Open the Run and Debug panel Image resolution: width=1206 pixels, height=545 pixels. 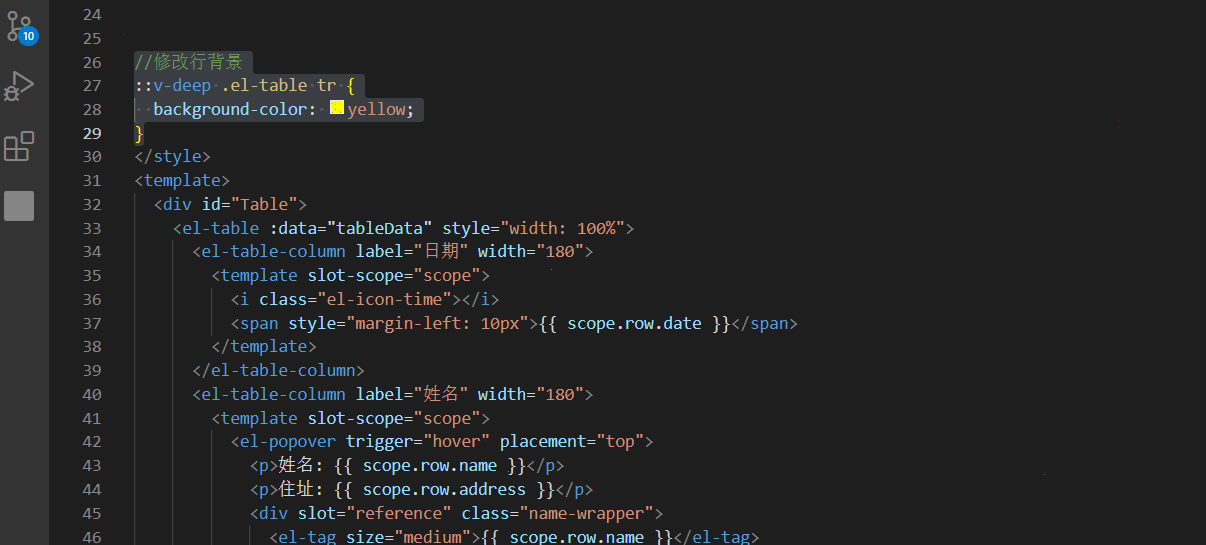point(19,86)
